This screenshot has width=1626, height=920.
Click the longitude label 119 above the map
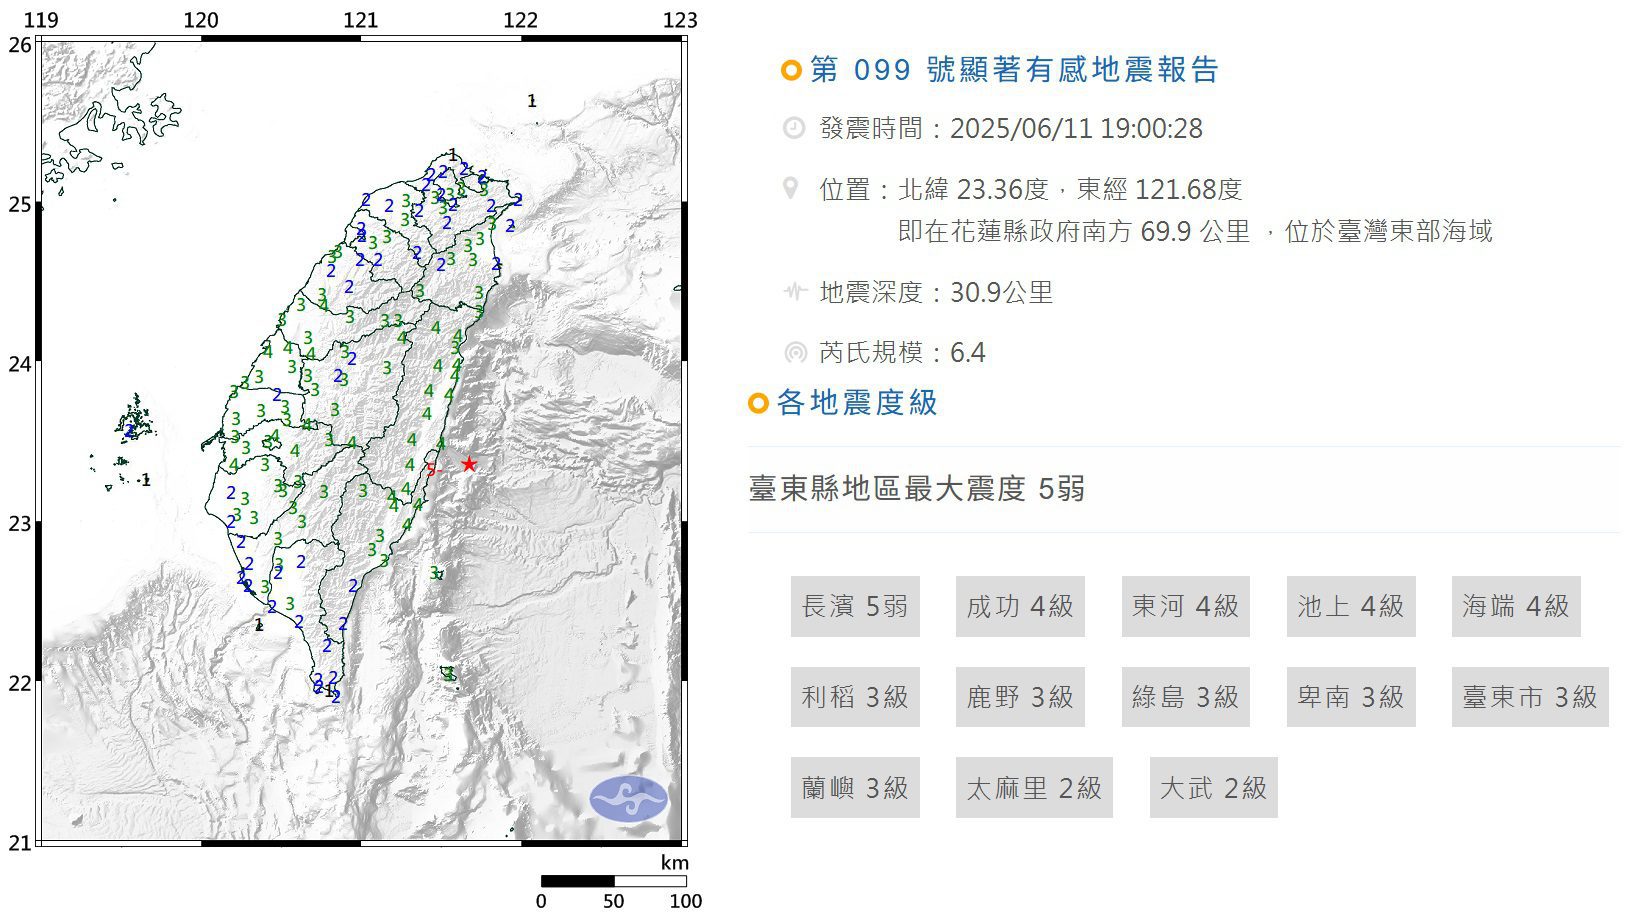(x=40, y=20)
